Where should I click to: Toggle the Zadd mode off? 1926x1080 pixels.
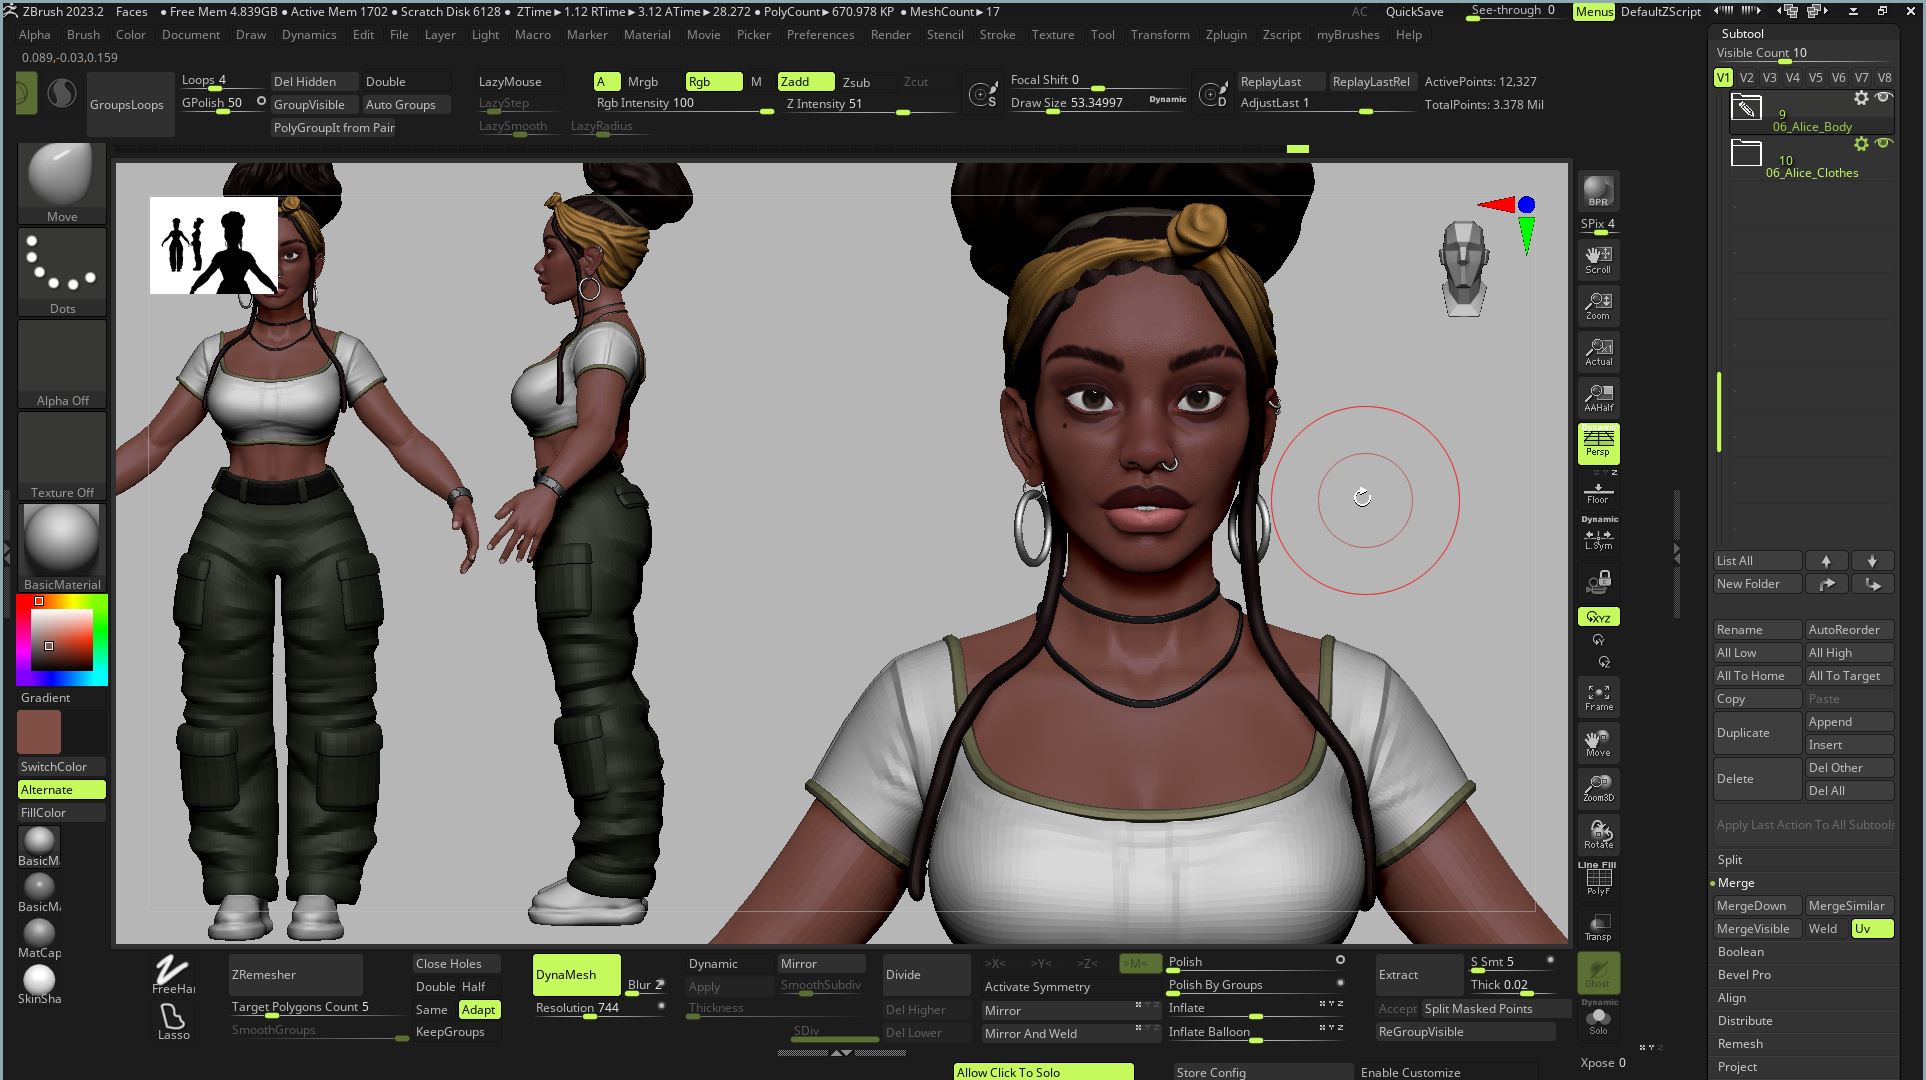point(805,82)
